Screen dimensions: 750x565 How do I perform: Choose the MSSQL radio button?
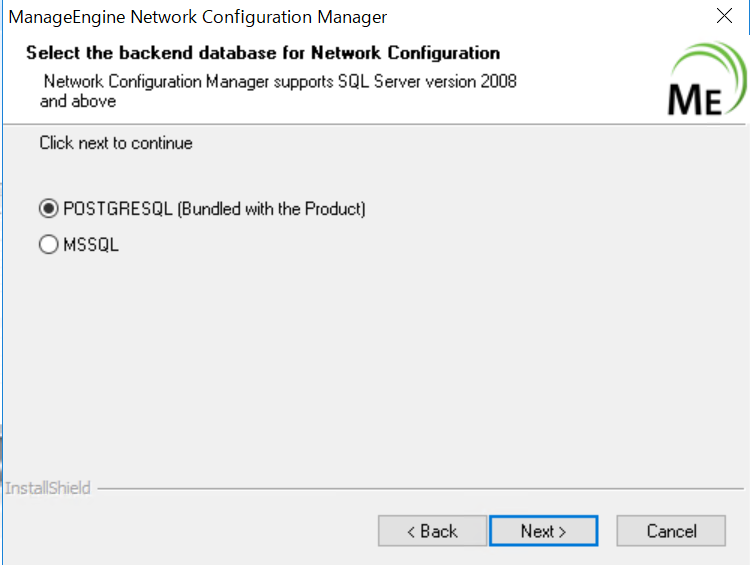click(x=49, y=244)
